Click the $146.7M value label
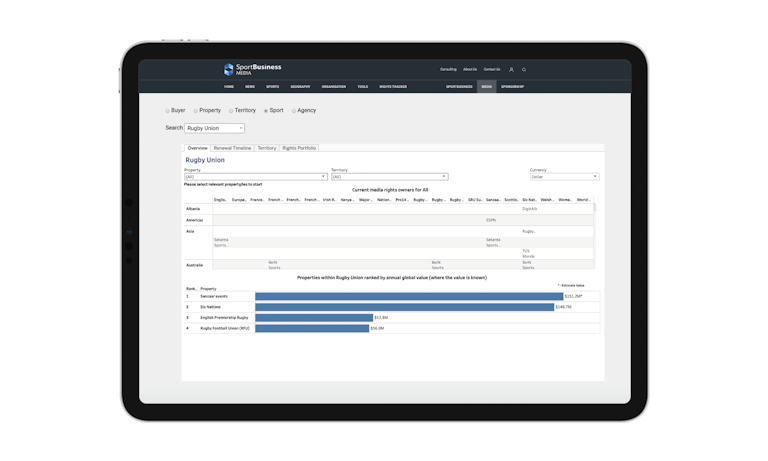 (563, 307)
